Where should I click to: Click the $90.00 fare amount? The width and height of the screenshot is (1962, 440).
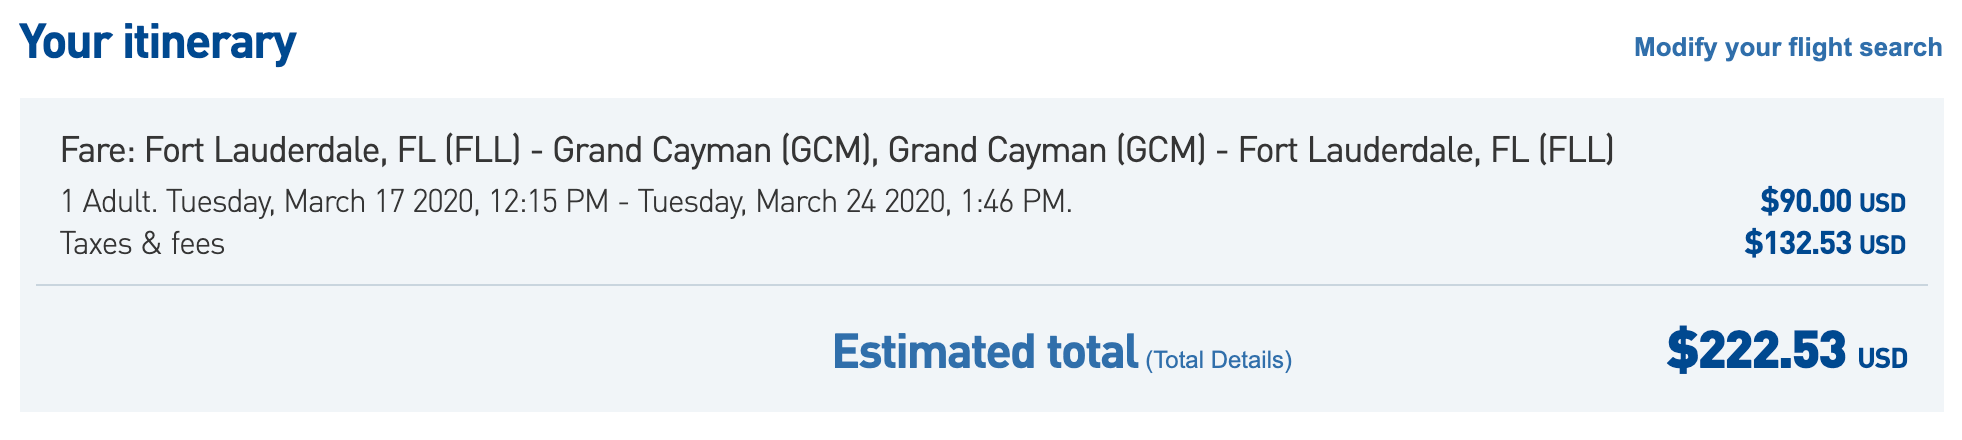point(1805,202)
